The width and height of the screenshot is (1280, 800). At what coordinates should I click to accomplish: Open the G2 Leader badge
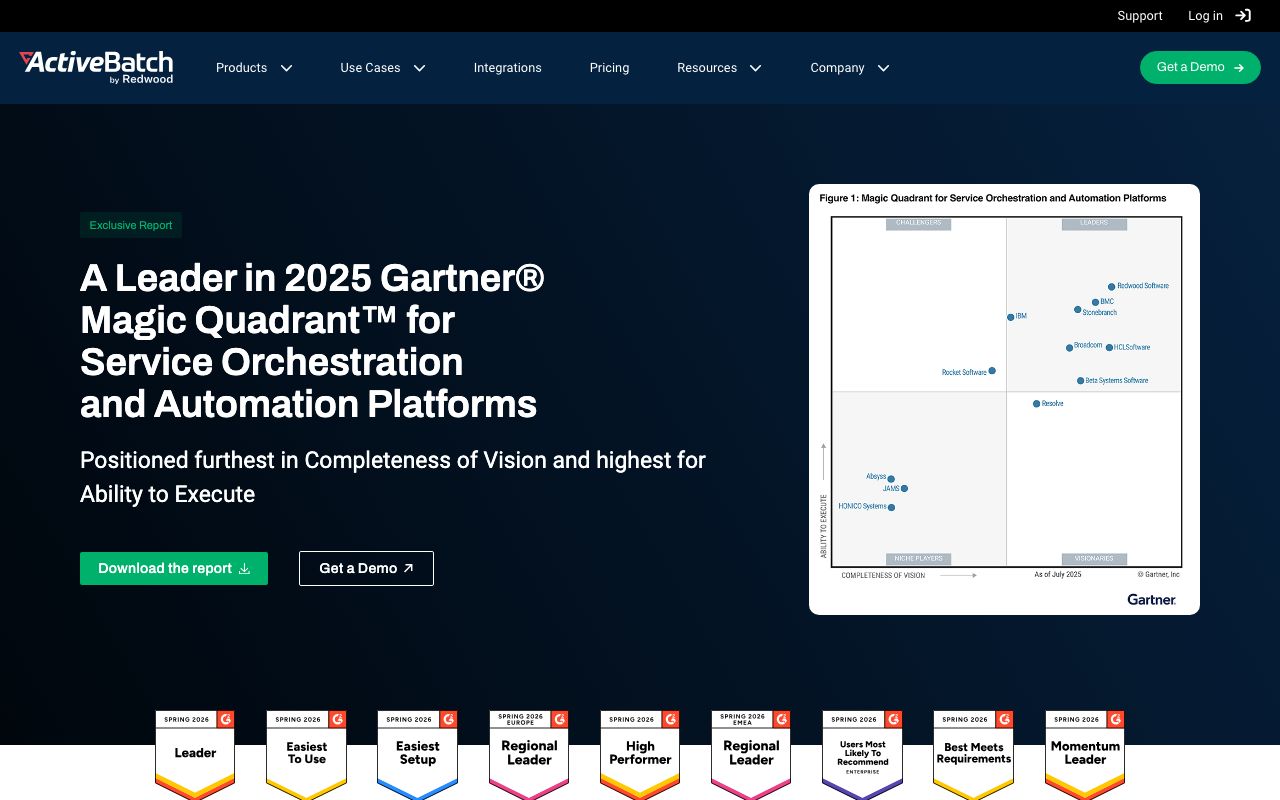[195, 755]
